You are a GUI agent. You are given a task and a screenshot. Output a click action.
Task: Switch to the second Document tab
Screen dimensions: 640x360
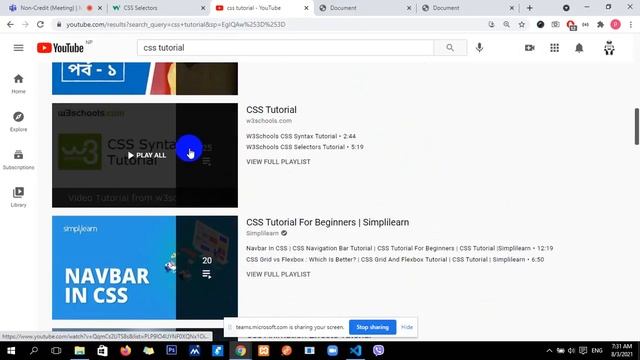pos(464,8)
